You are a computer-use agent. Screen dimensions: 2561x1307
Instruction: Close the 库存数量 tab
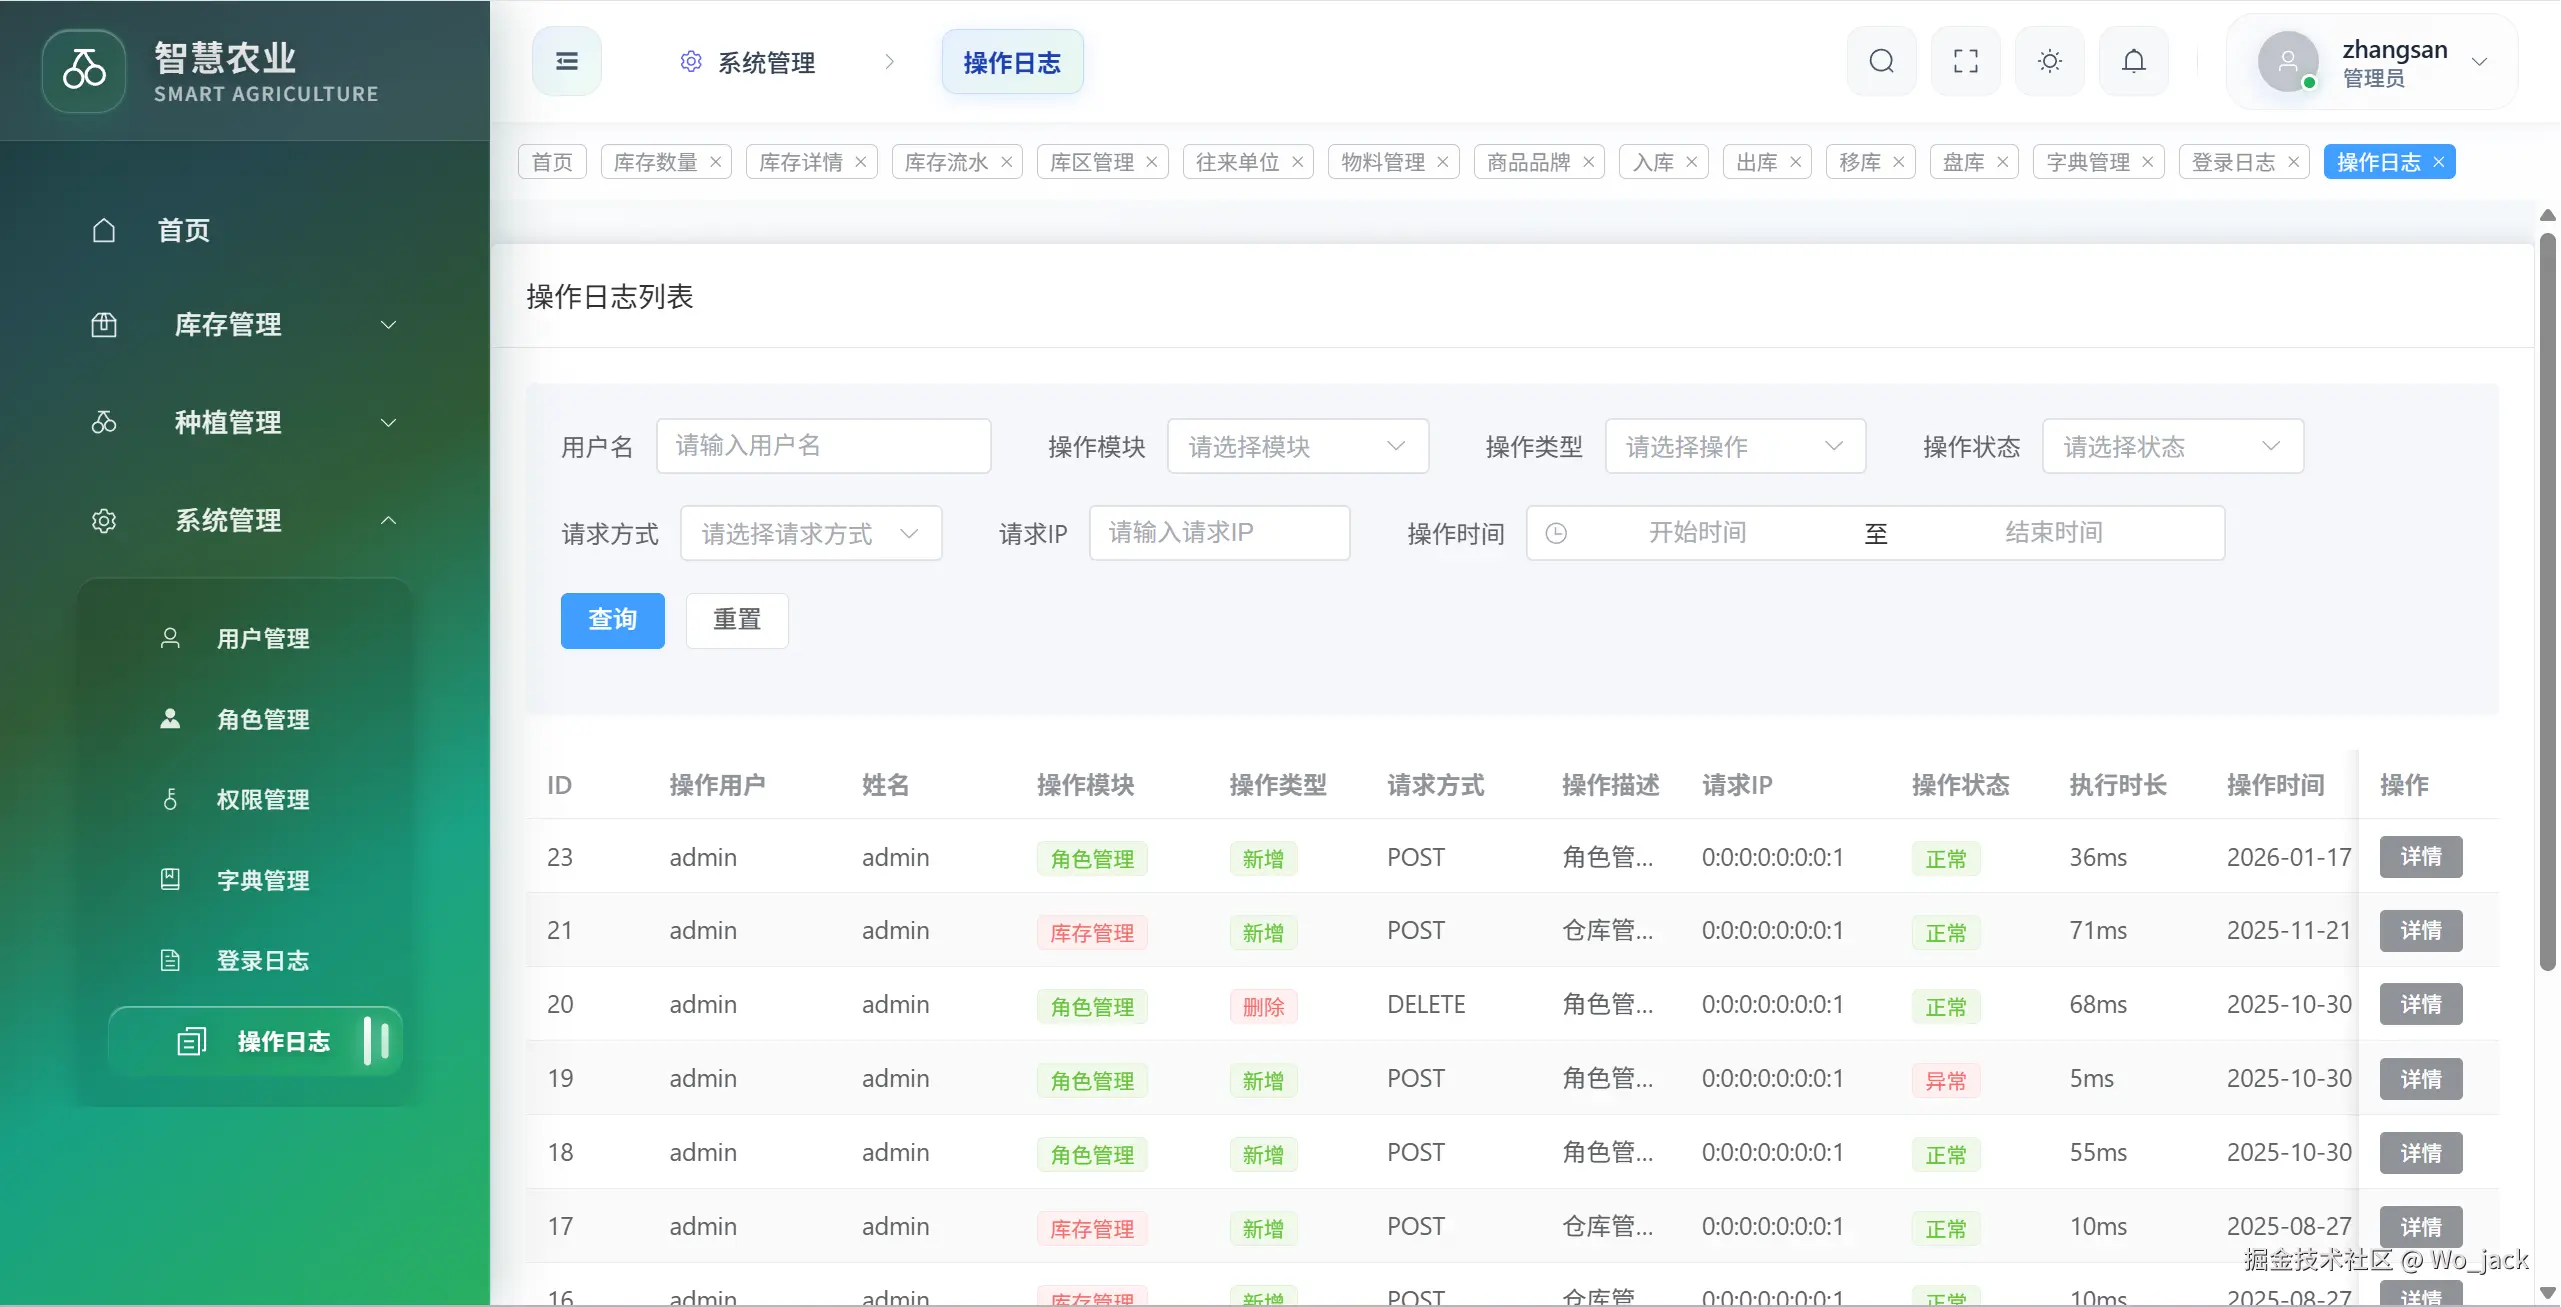click(x=716, y=162)
